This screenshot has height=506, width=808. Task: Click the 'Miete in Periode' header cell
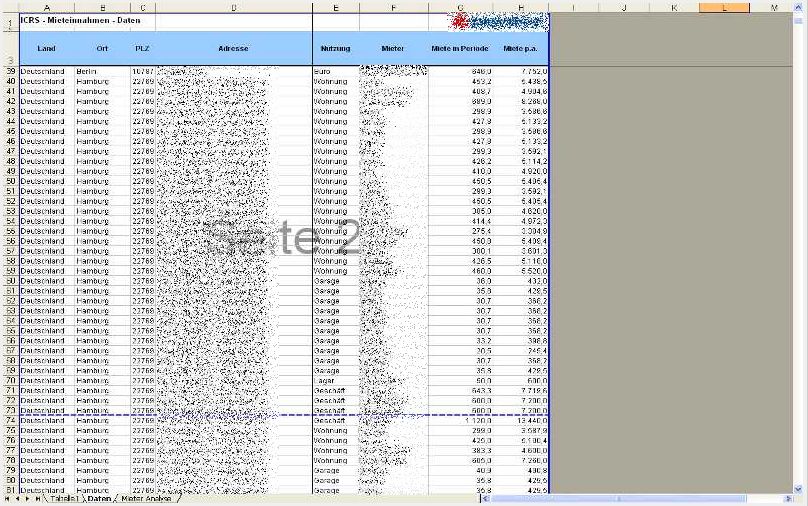pos(460,48)
